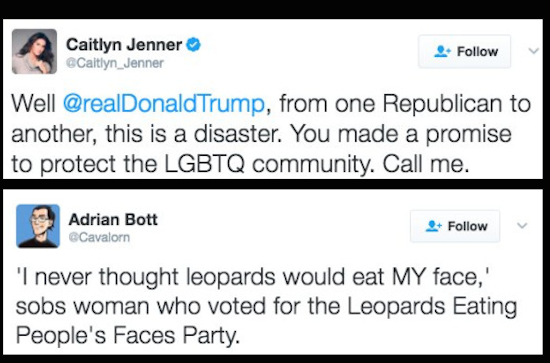This screenshot has width=550, height=363.
Task: Open Adrian Bott's cartoon avatar
Action: (x=38, y=226)
